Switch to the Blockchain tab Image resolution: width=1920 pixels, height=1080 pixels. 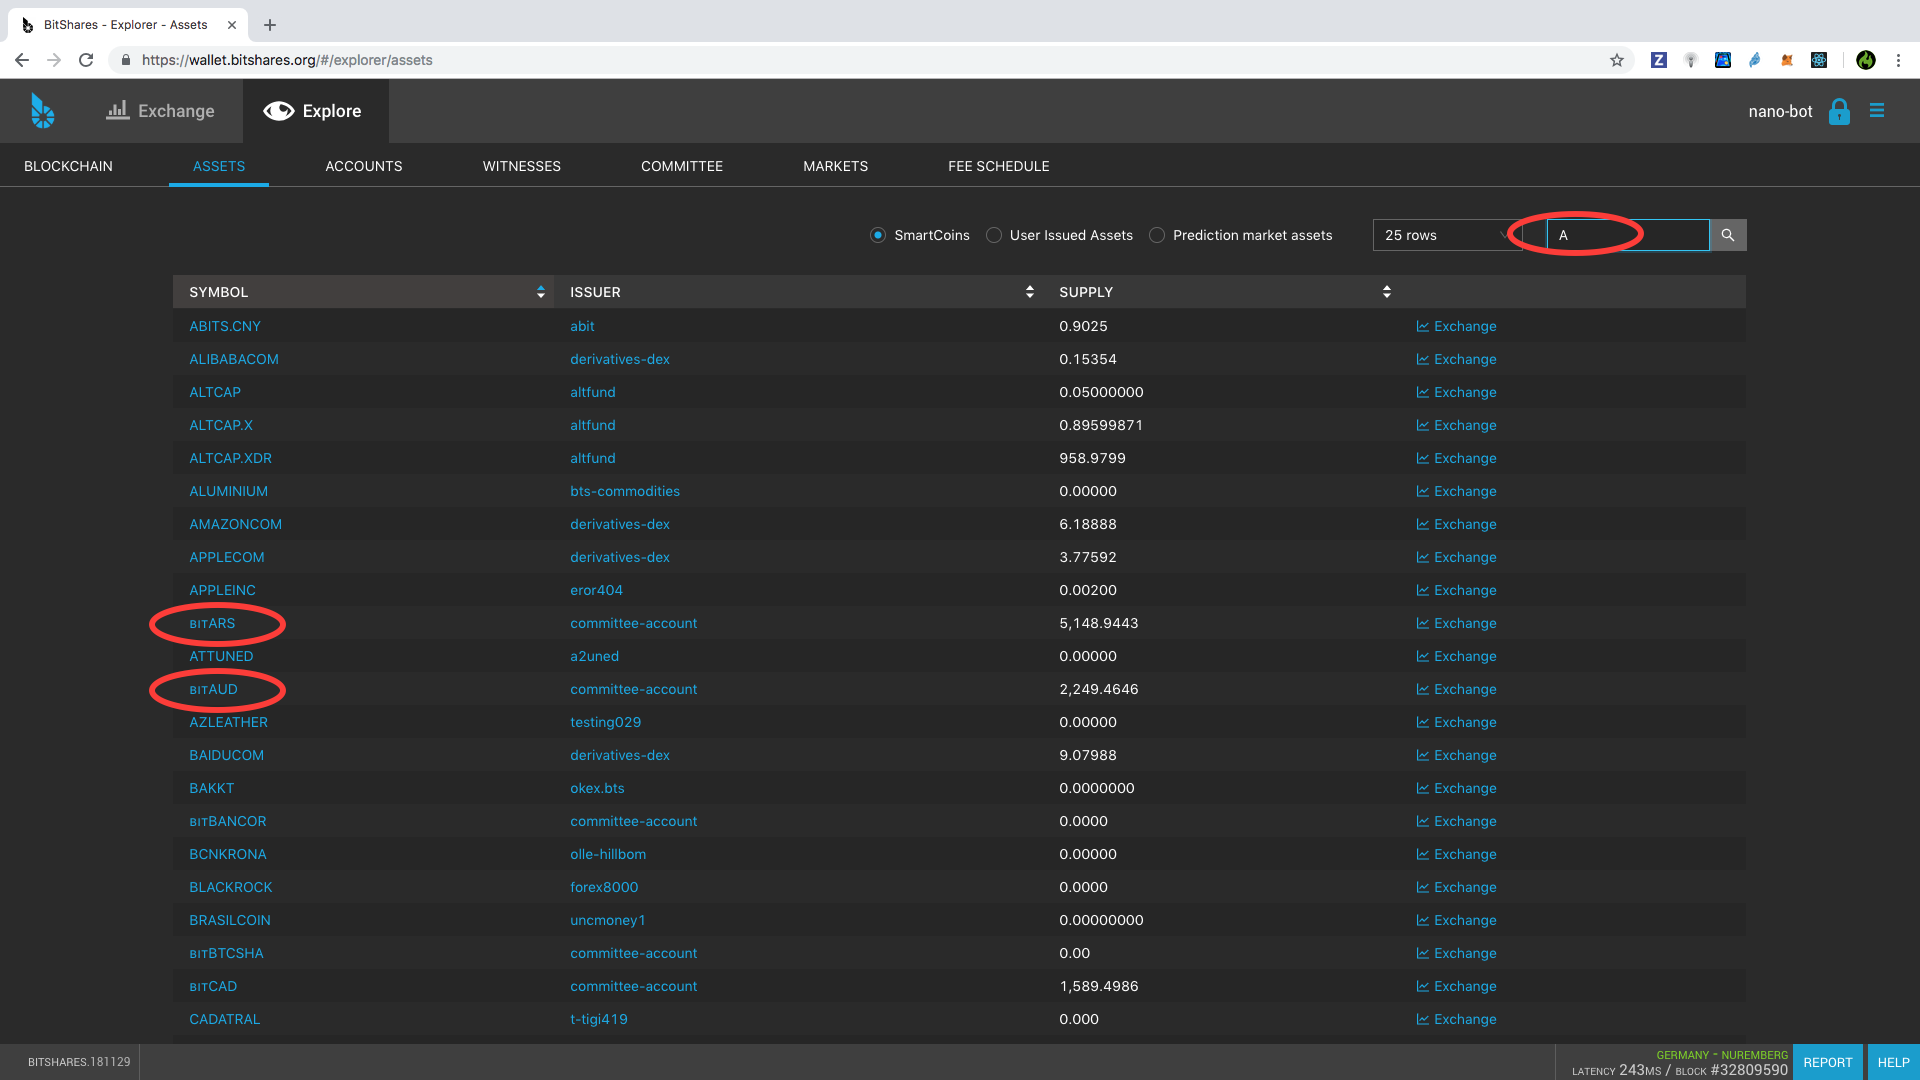[68, 166]
